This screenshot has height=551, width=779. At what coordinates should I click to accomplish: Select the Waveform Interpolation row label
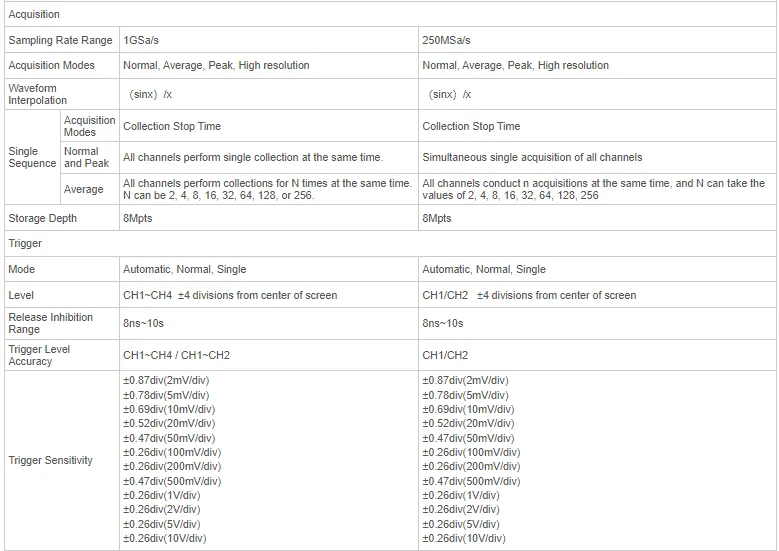(38, 94)
